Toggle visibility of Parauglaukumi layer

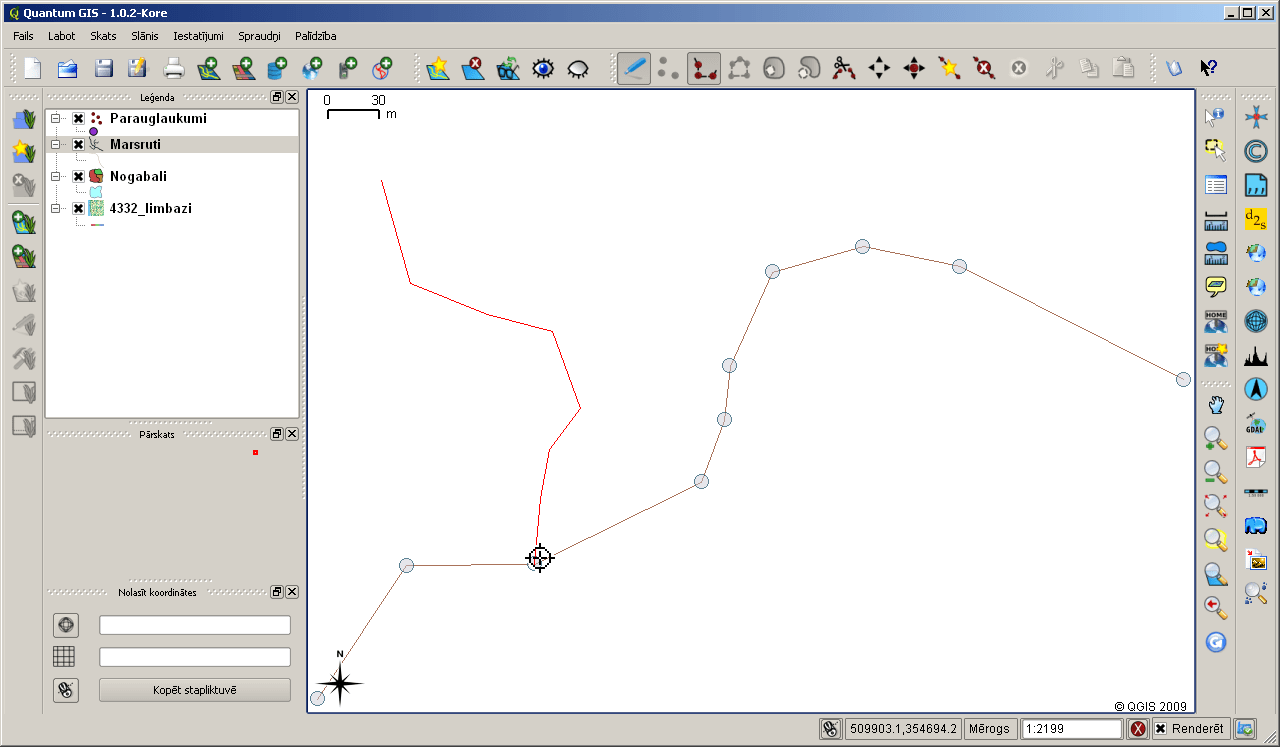pos(78,118)
